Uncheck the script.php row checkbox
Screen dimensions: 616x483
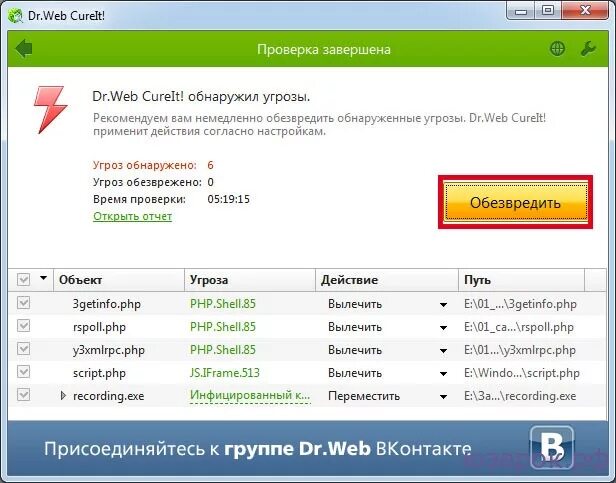(x=23, y=372)
